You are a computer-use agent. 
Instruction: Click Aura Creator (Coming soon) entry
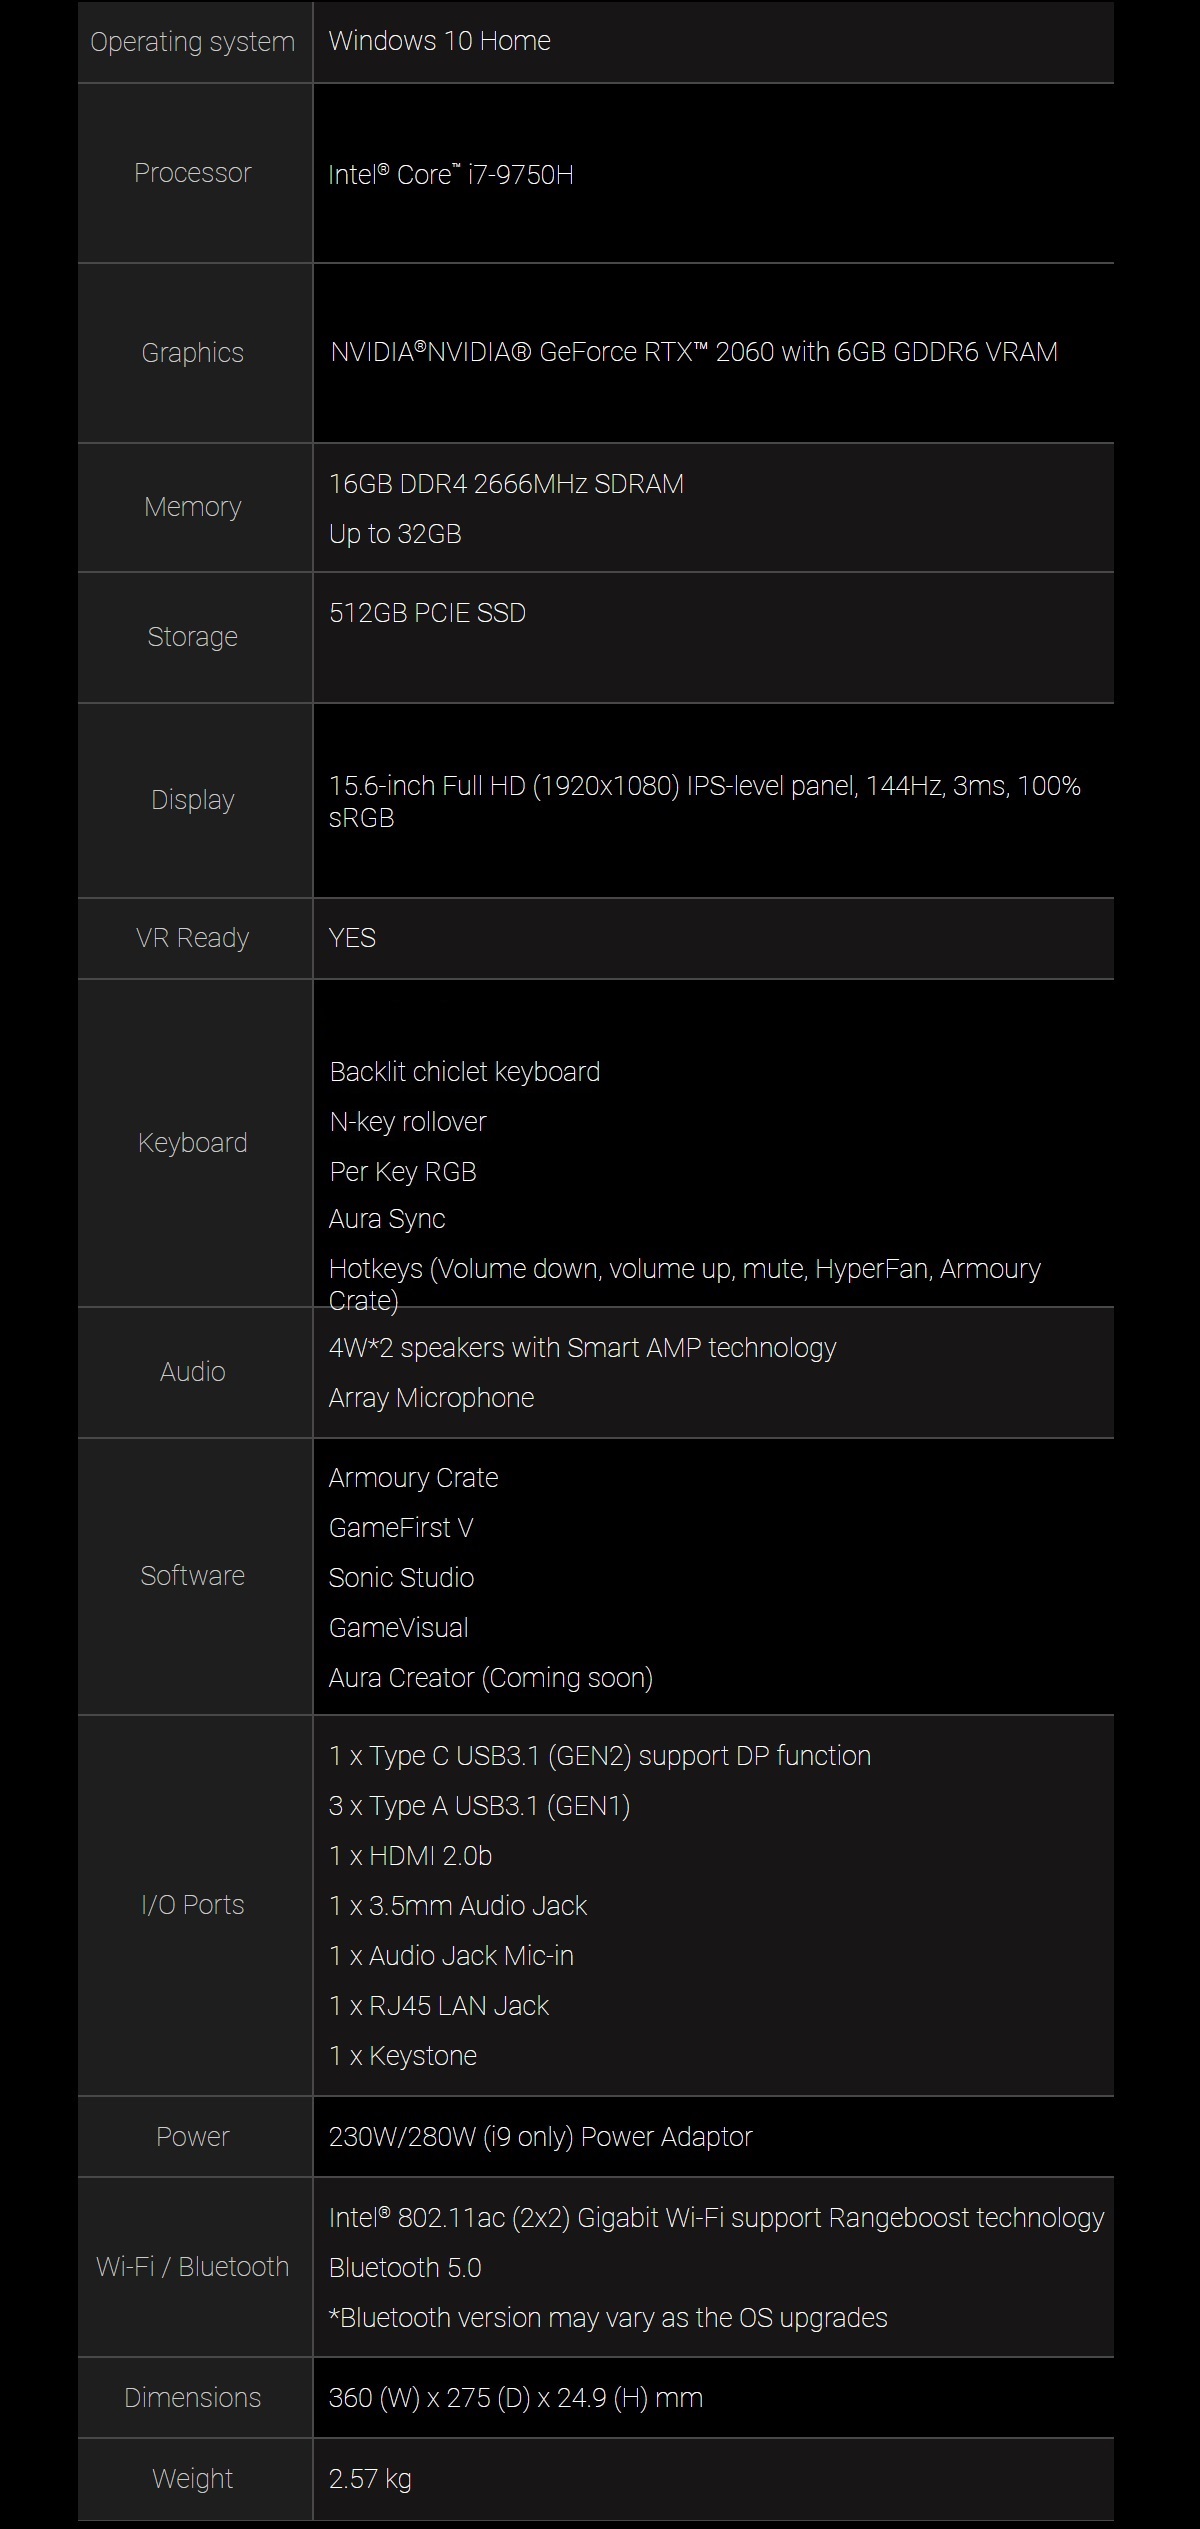pyautogui.click(x=491, y=1678)
